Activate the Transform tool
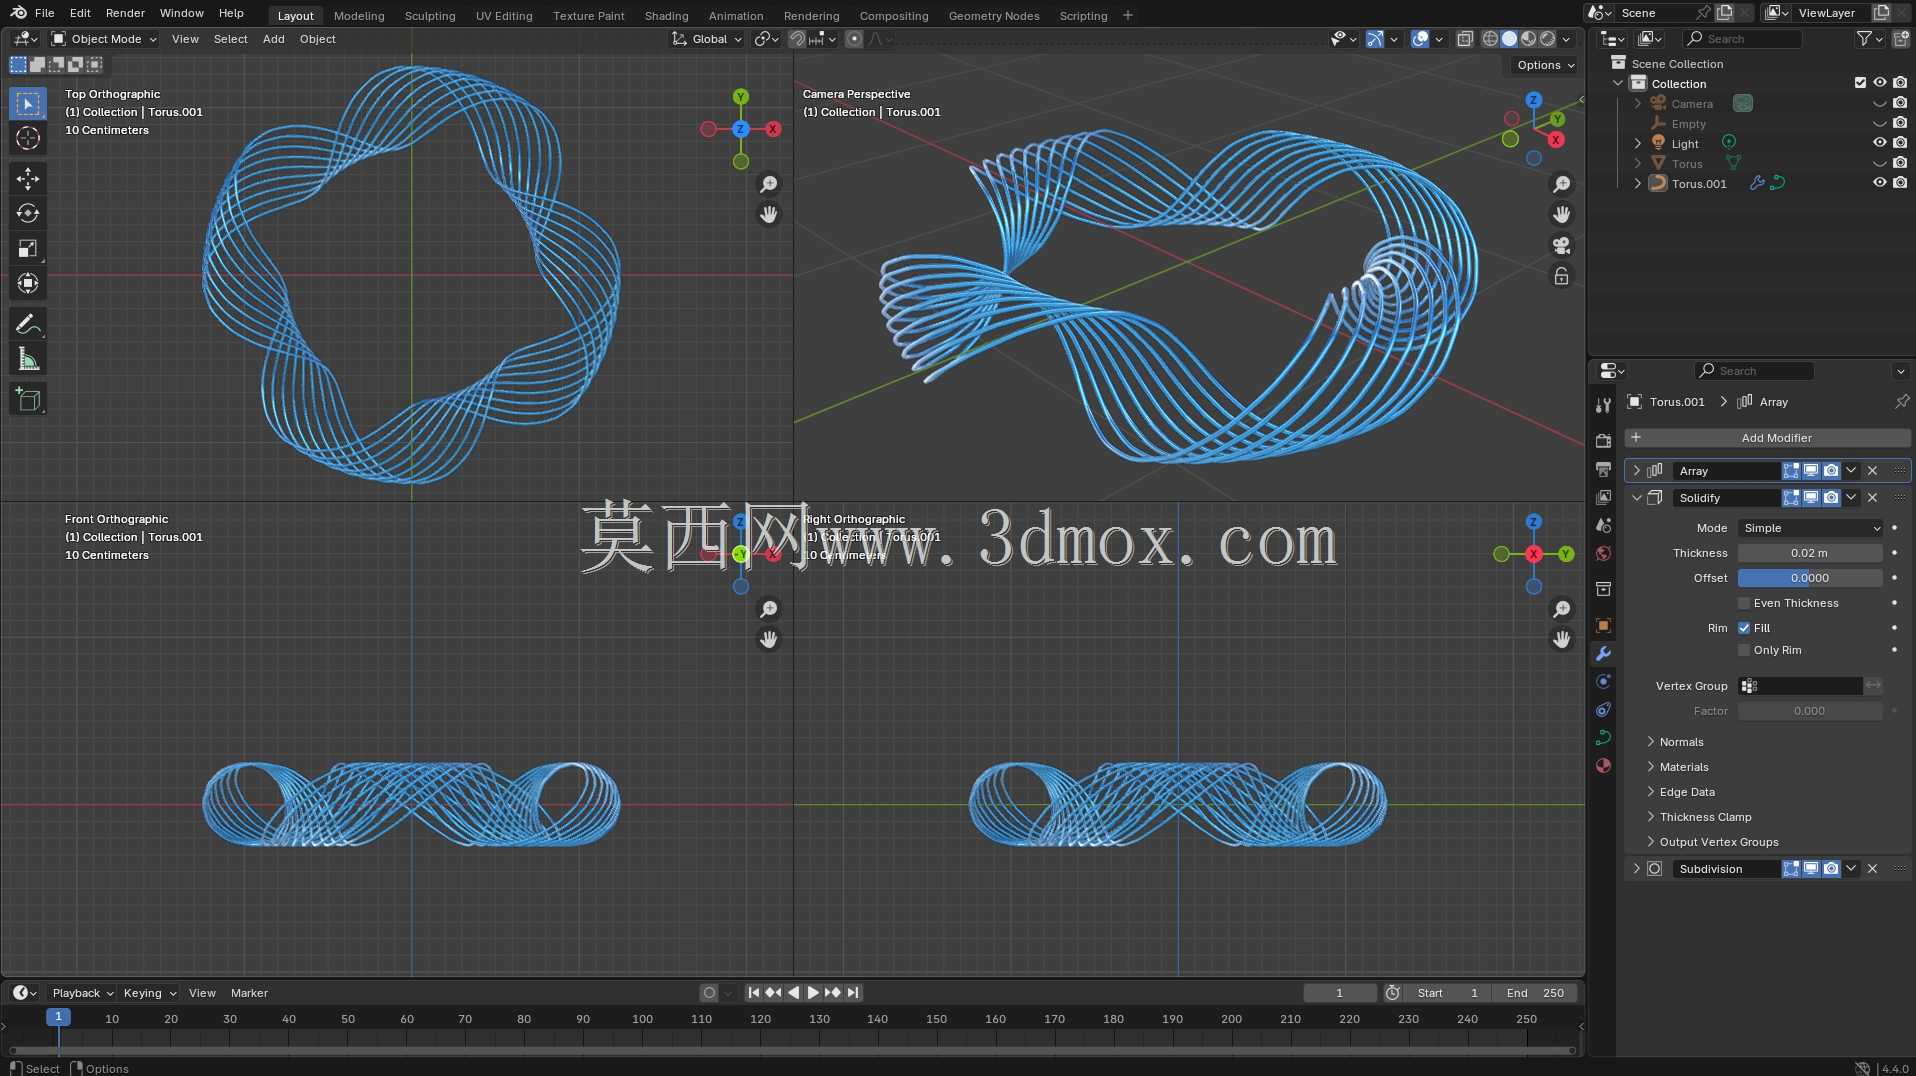The width and height of the screenshot is (1916, 1076). (x=28, y=283)
